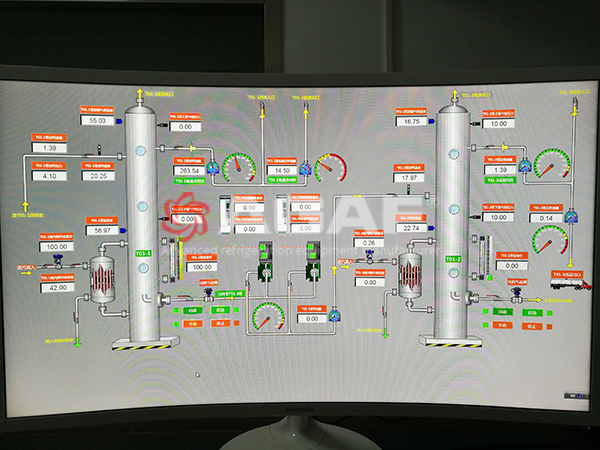Click the blue transmitter below the 0.14 value
Image resolution: width=600 pixels, height=450 pixels.
tap(571, 214)
